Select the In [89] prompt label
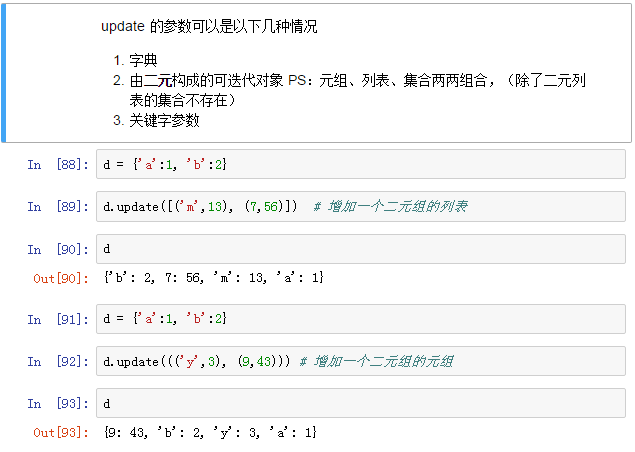 coord(56,207)
